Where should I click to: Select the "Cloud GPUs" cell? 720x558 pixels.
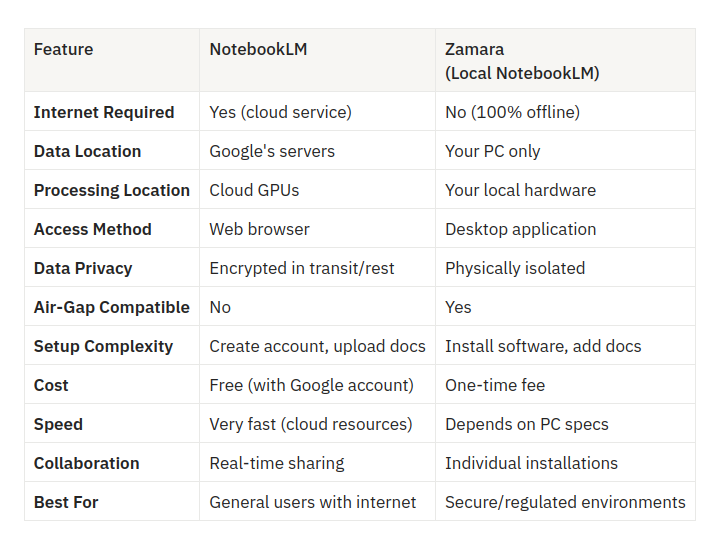coord(254,190)
